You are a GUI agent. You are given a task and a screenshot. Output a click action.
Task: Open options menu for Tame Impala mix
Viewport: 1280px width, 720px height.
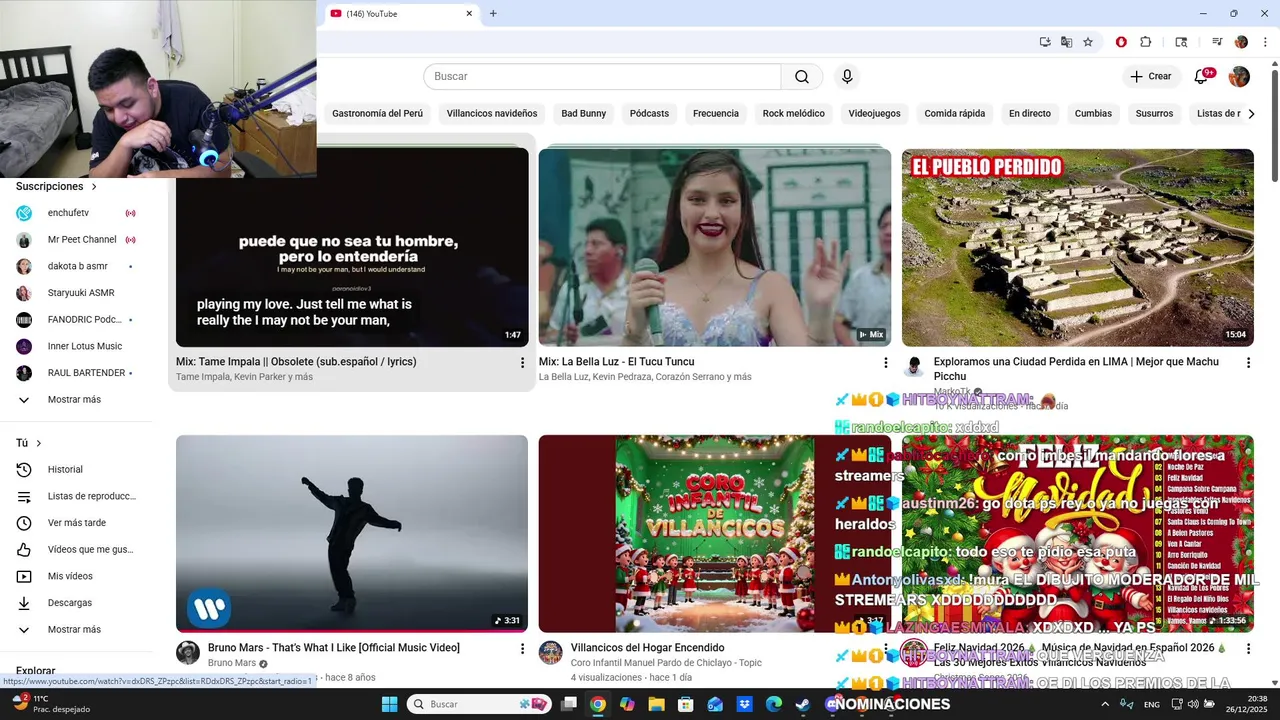(522, 363)
